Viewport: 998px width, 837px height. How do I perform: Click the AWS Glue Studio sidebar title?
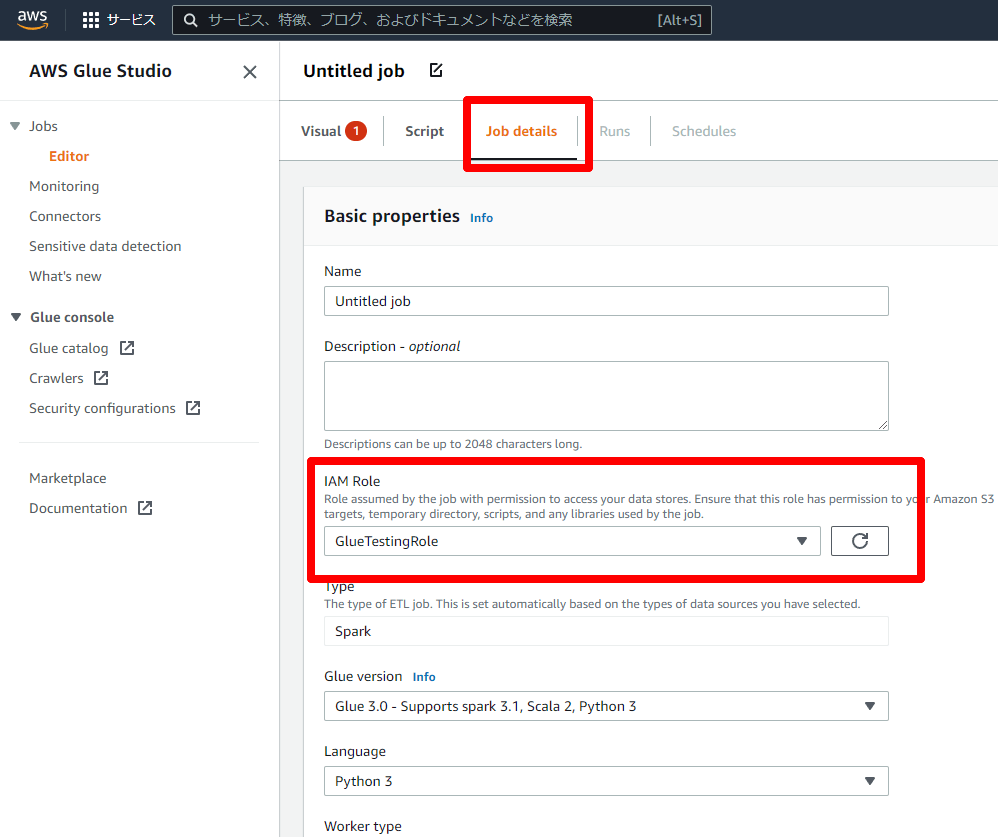(101, 71)
